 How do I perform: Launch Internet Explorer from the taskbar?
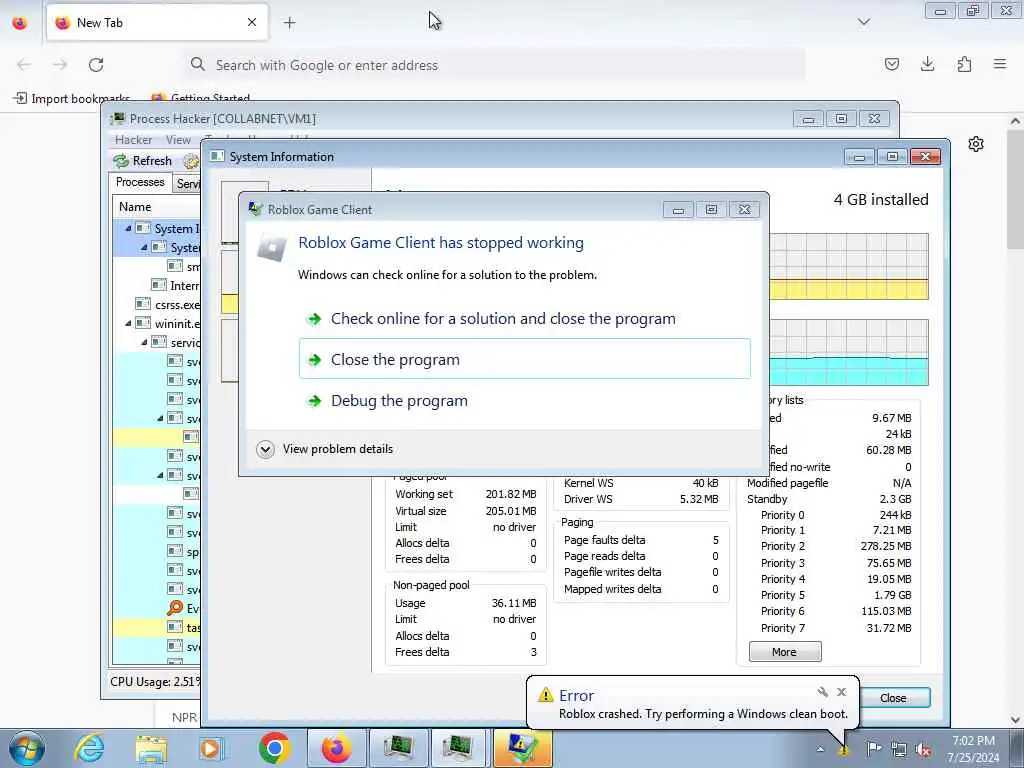89,748
